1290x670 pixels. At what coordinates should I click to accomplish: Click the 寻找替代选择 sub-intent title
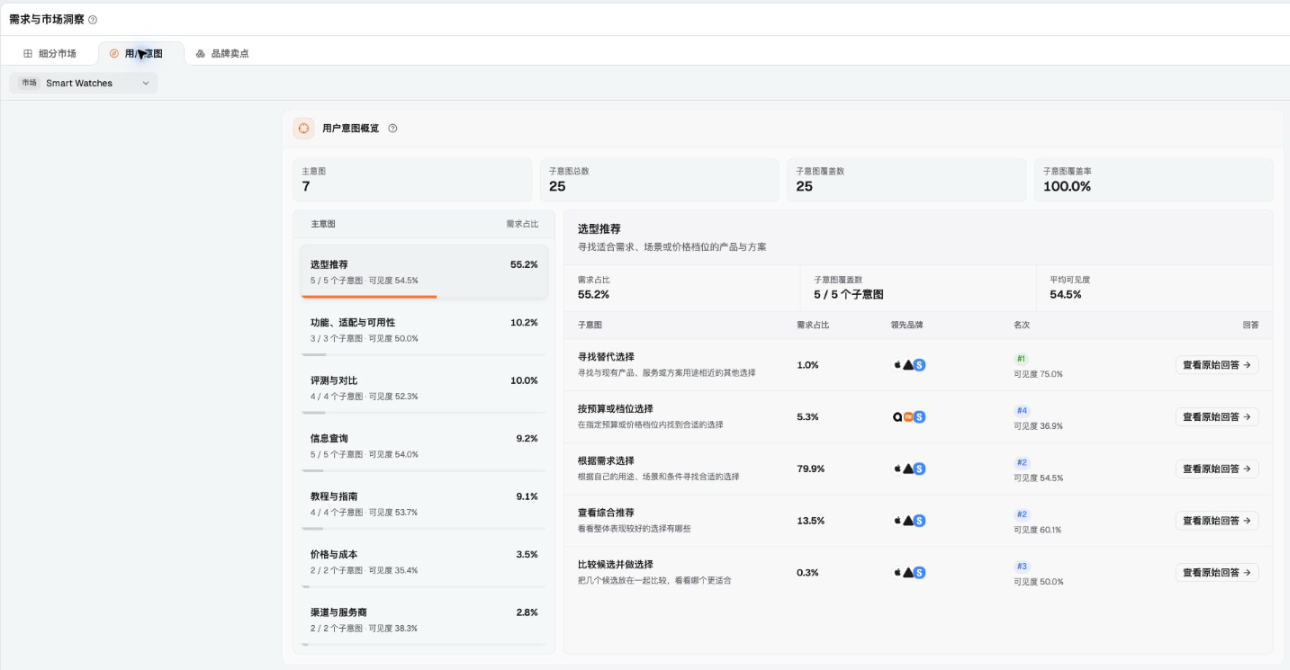tap(606, 357)
